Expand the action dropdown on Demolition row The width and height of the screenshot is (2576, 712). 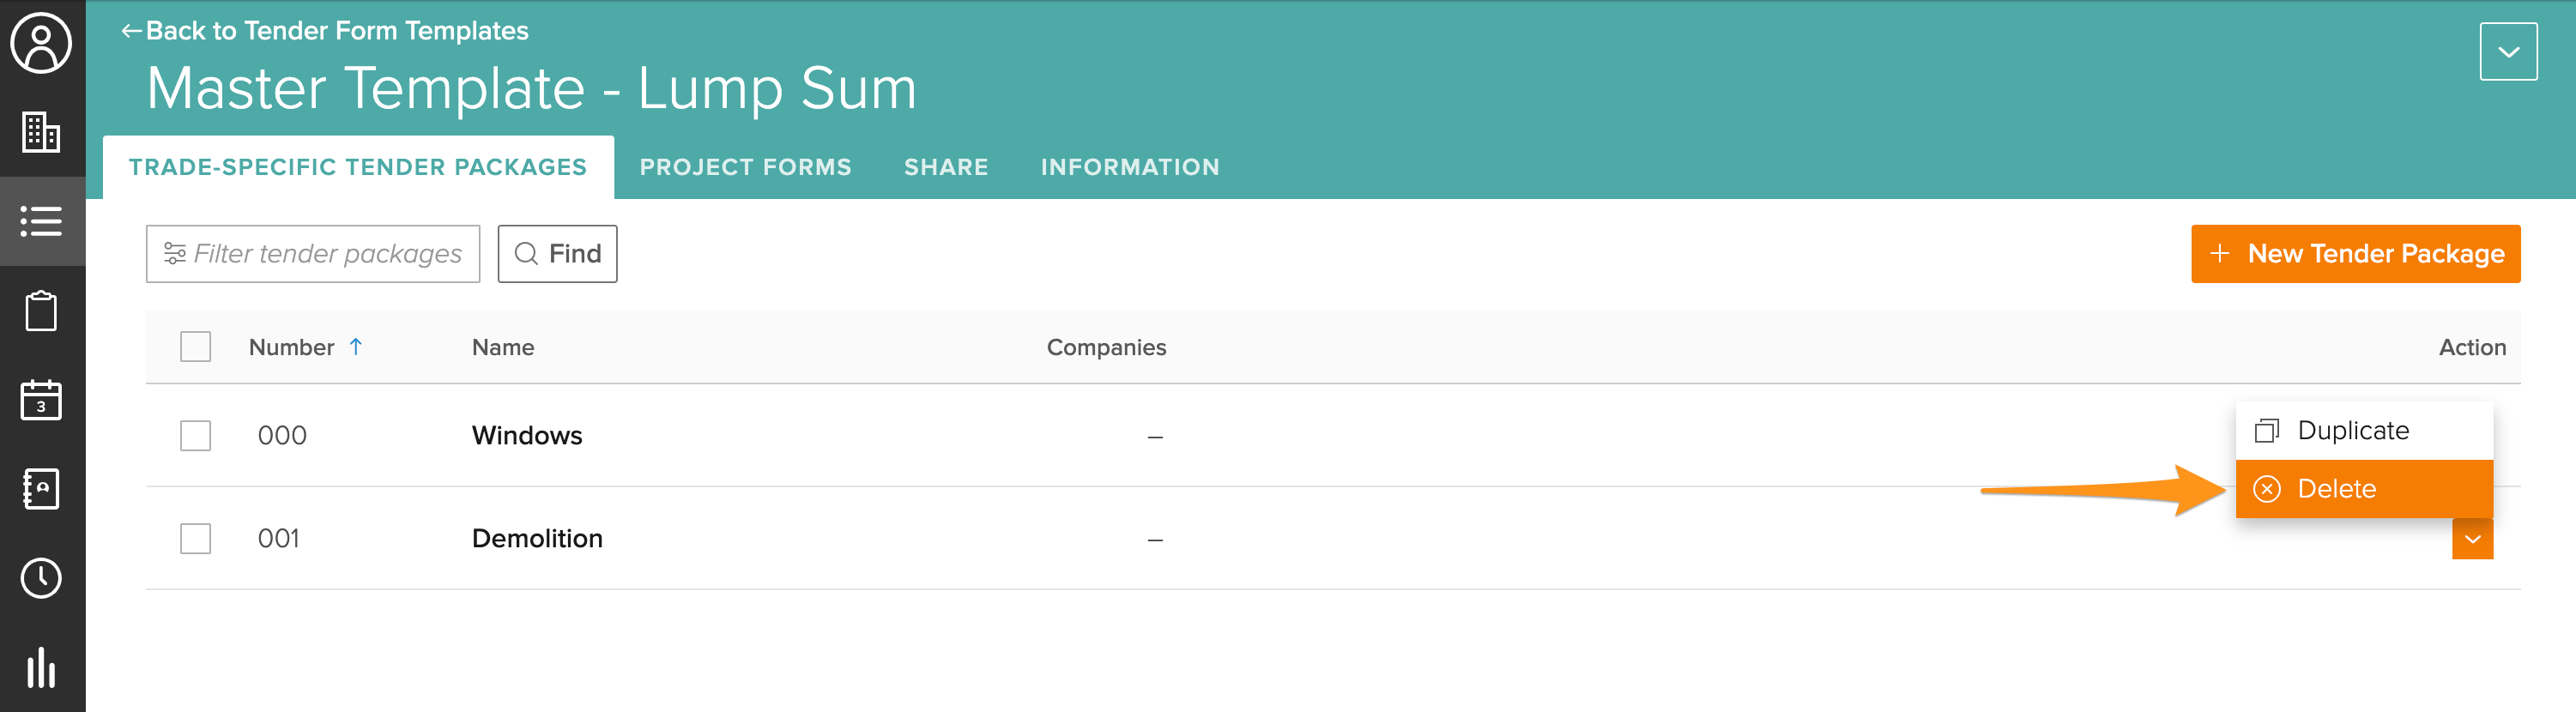tap(2474, 538)
